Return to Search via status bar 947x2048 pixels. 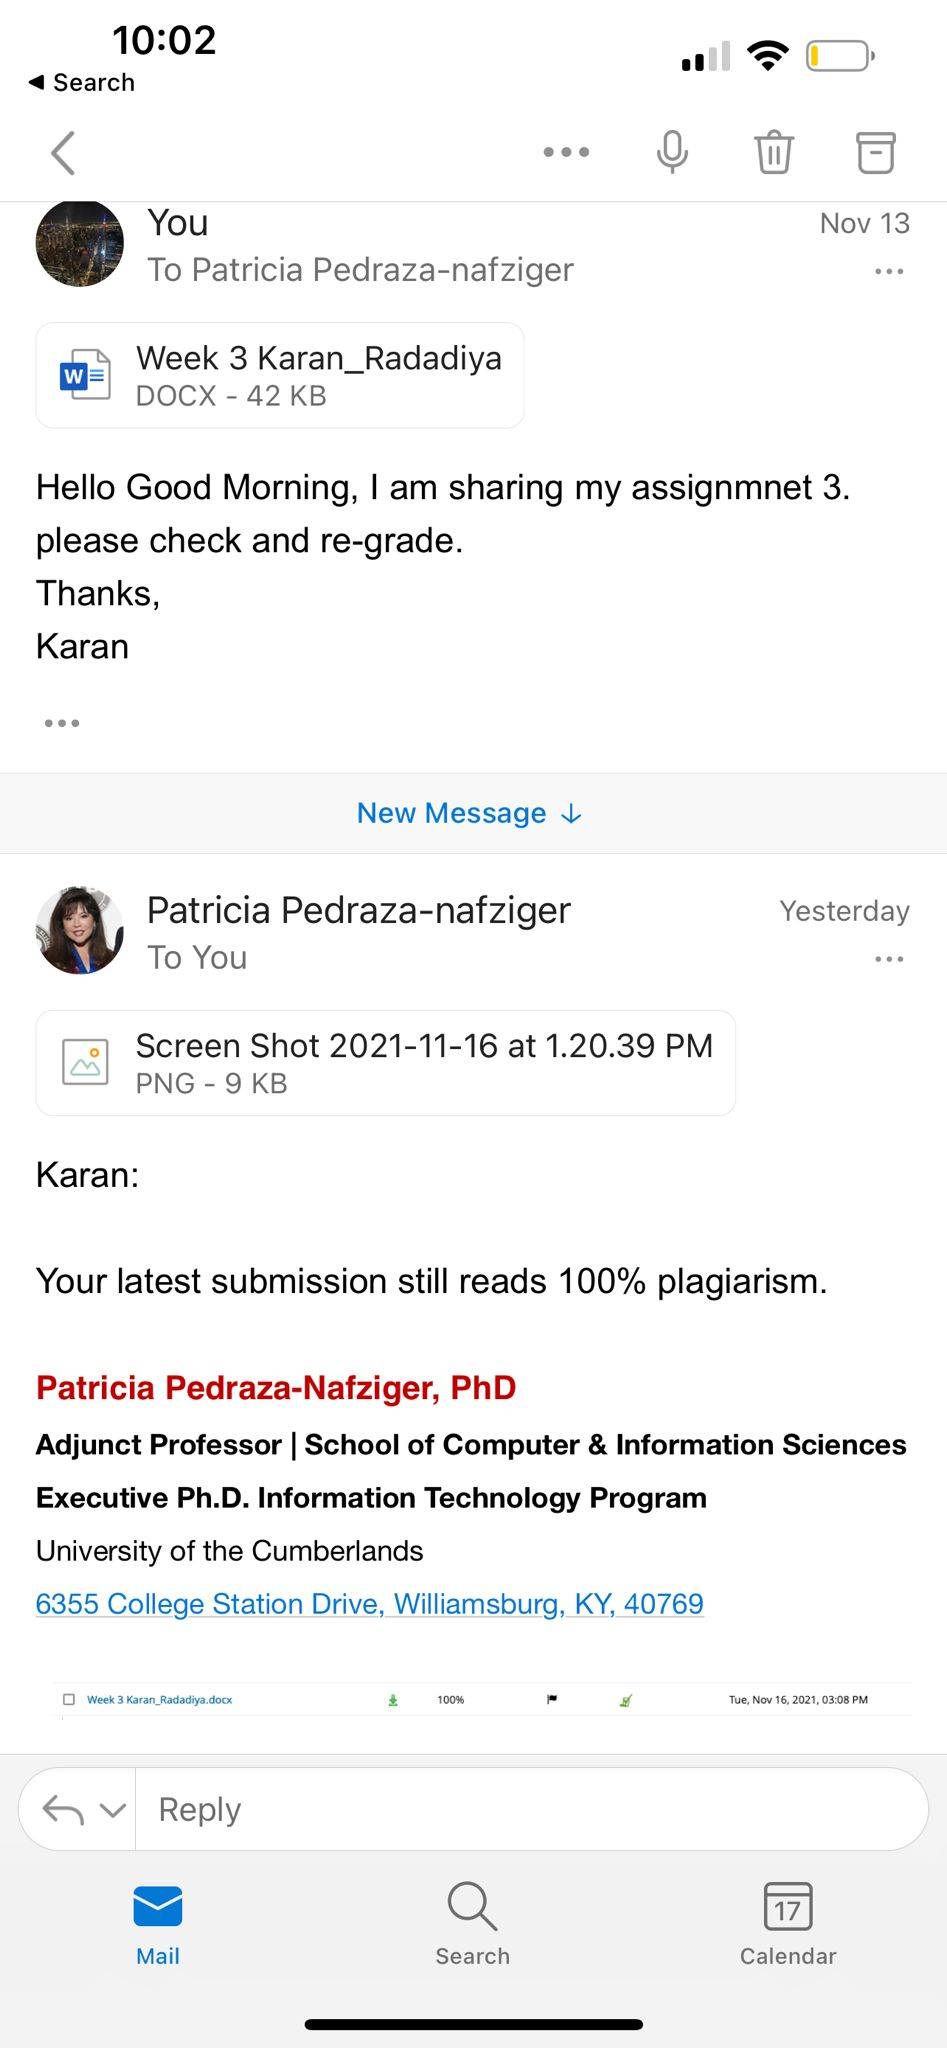[x=81, y=82]
